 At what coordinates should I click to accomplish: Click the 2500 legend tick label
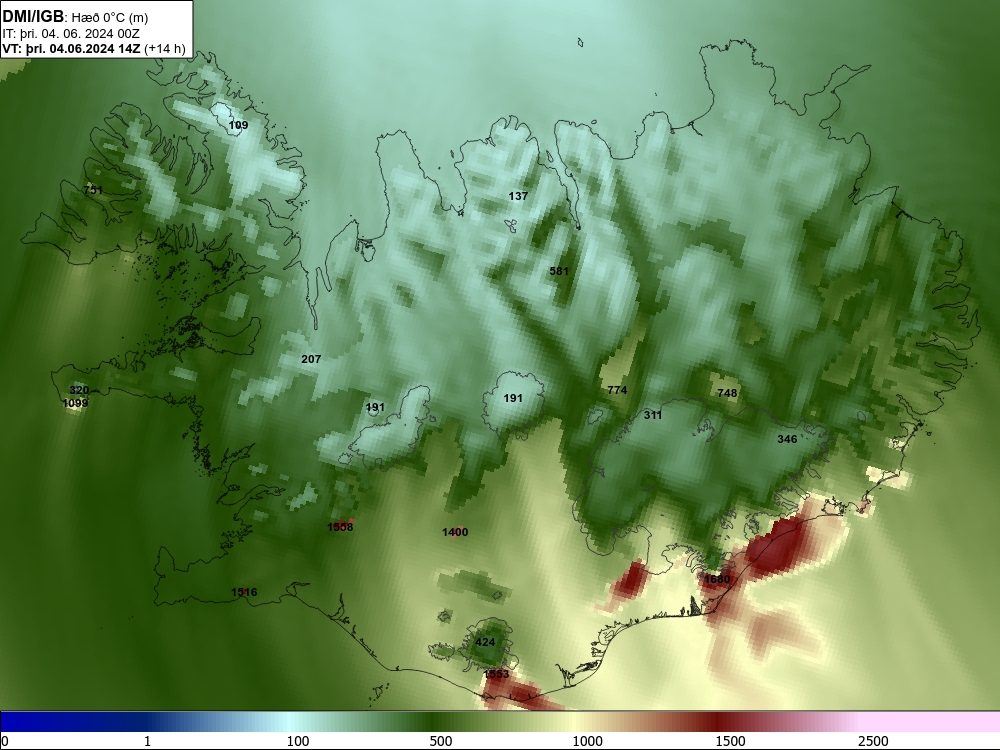[x=873, y=741]
